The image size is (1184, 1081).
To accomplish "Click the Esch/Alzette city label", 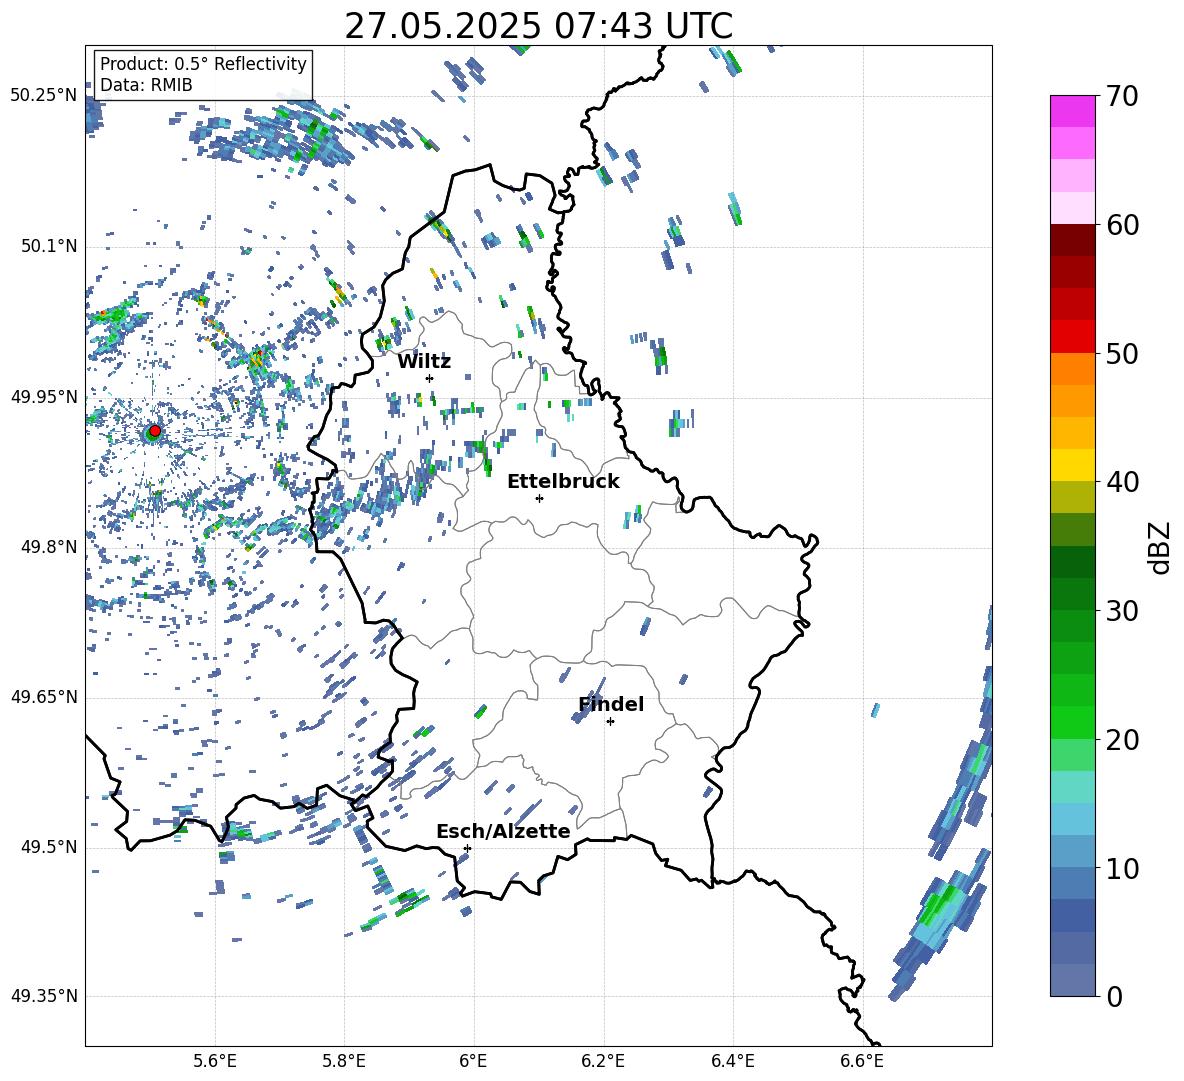I will pos(503,831).
